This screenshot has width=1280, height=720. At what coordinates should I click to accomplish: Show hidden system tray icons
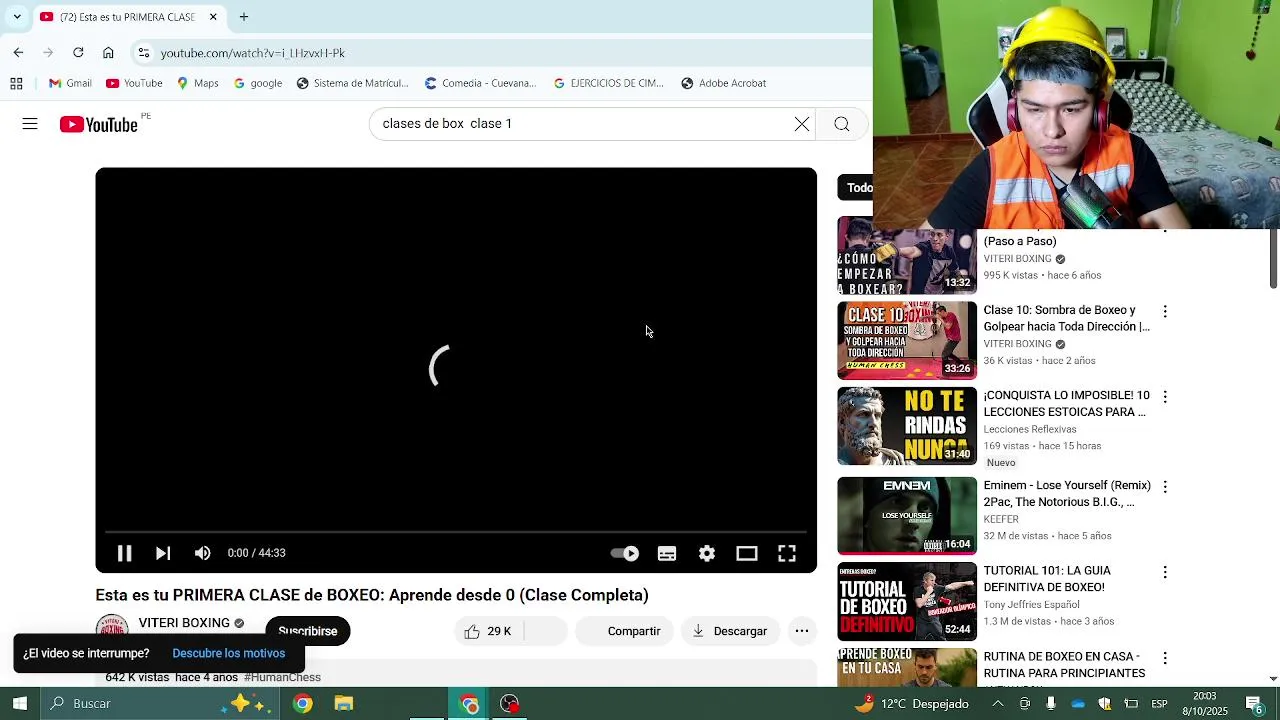(998, 704)
